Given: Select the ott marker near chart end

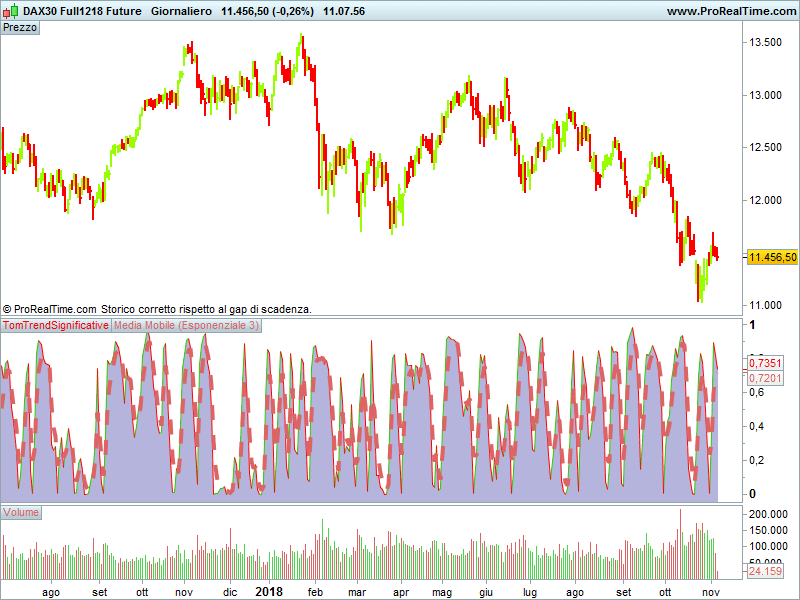Looking at the screenshot, I should pos(665,592).
